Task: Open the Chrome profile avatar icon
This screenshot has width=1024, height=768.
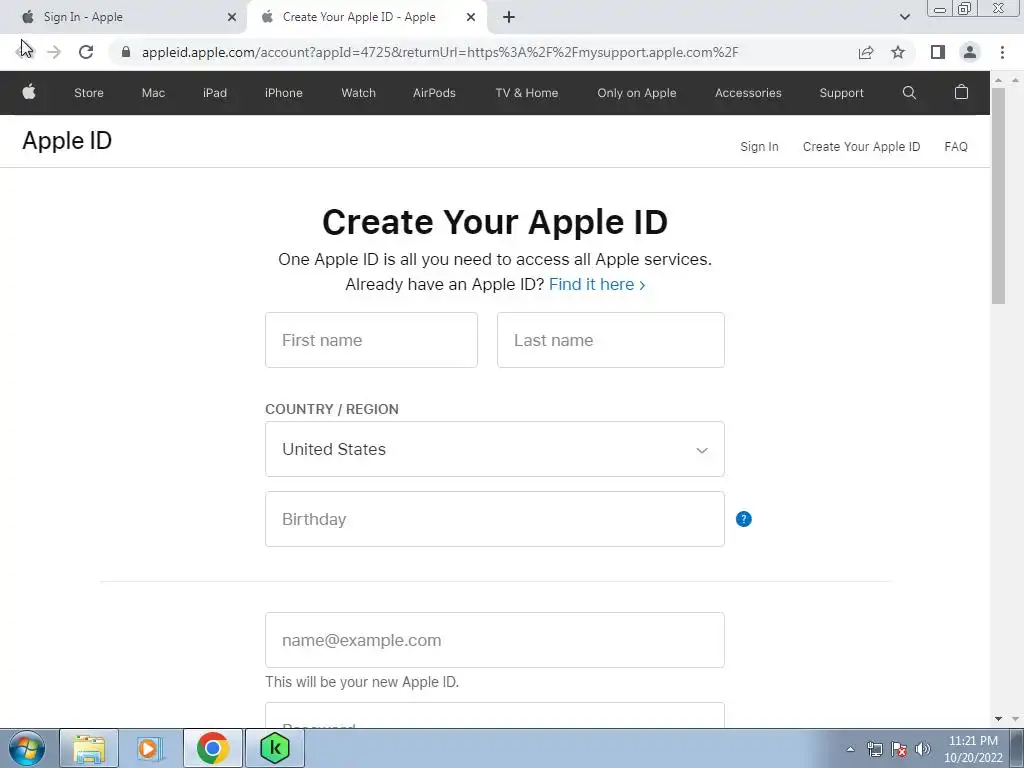Action: [x=970, y=52]
